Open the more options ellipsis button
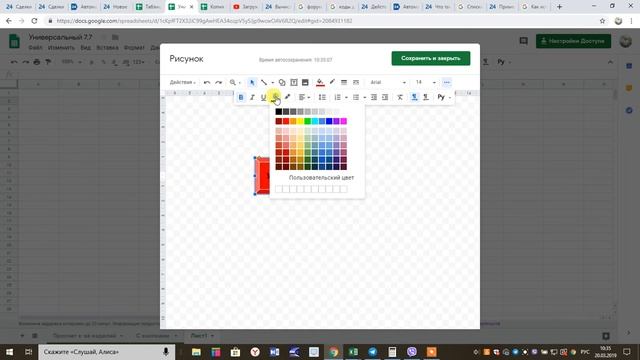Screen dimensions: 640x360 [447, 82]
